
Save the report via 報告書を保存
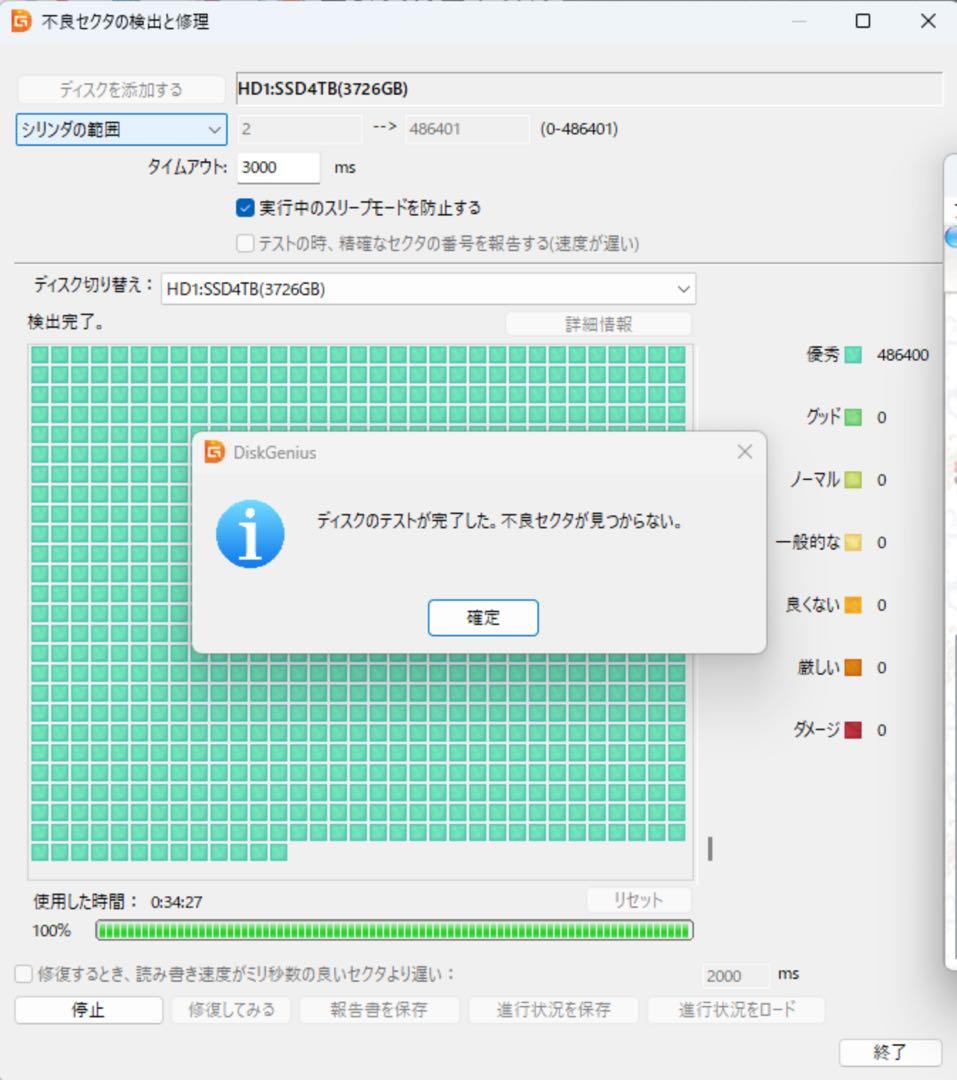click(378, 1010)
